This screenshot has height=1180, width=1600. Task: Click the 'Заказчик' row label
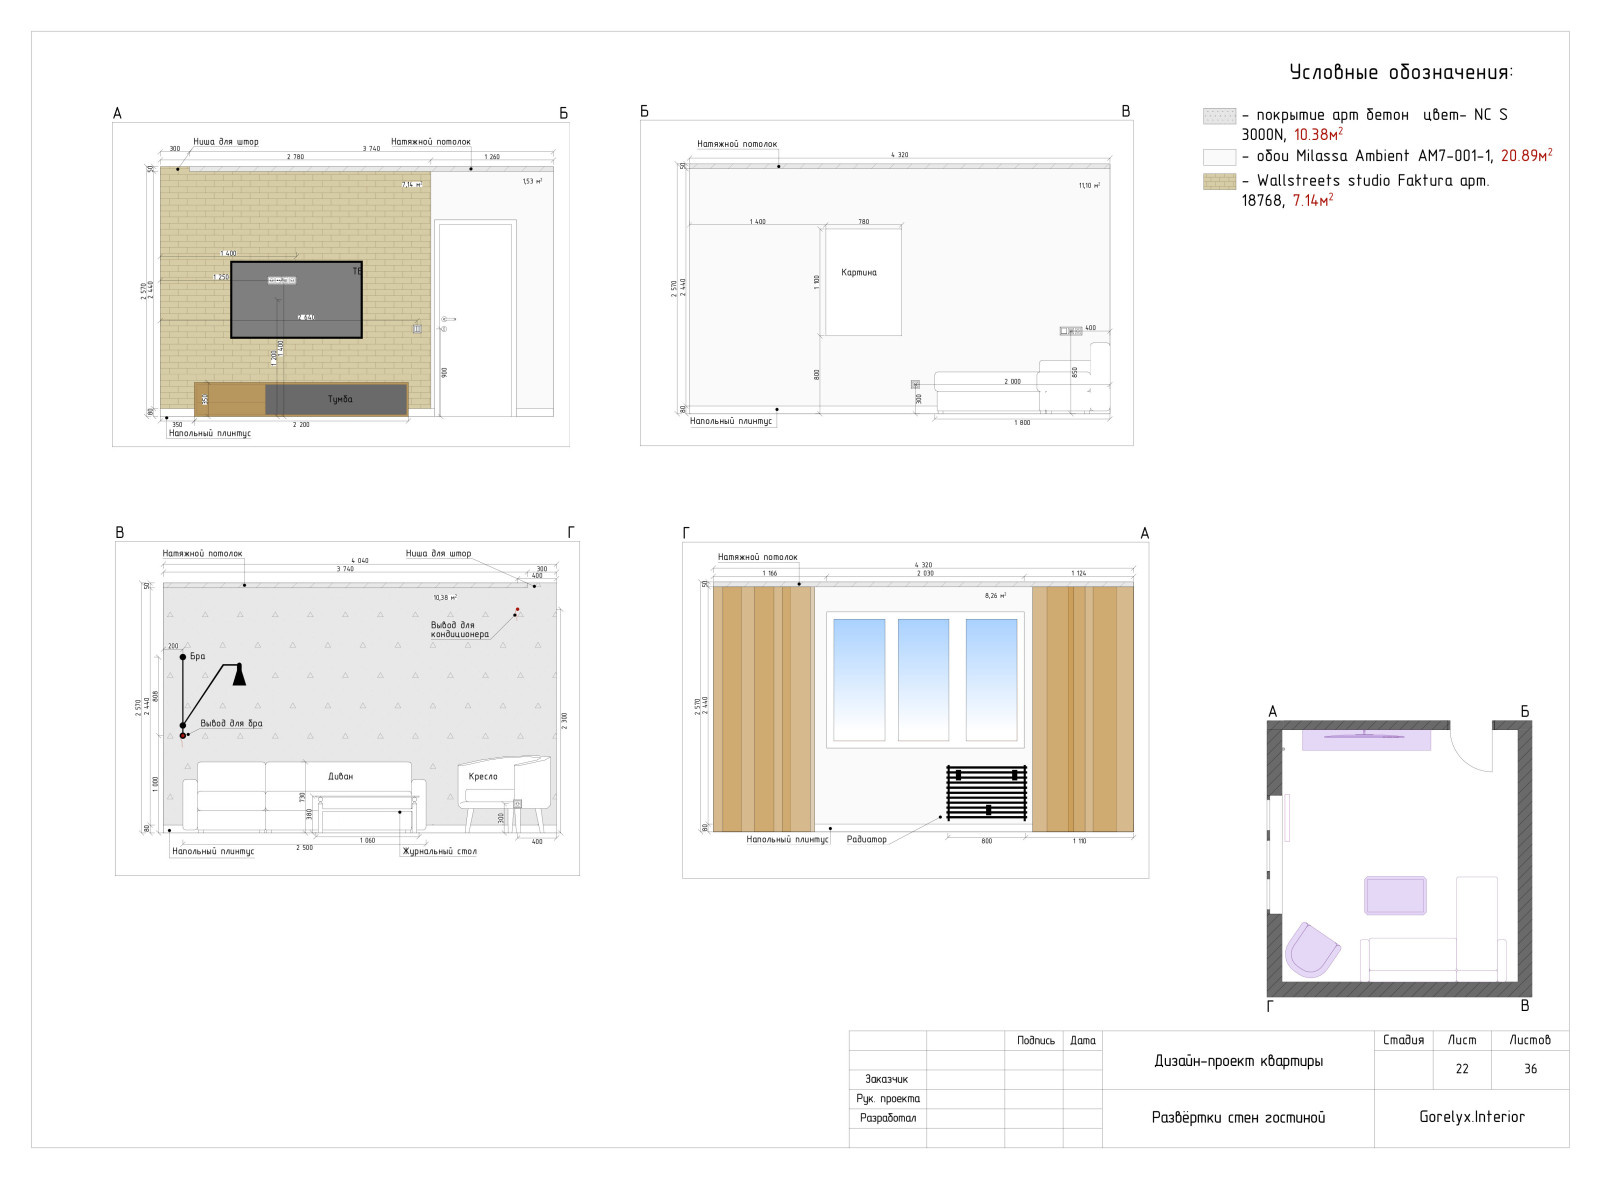click(887, 1080)
